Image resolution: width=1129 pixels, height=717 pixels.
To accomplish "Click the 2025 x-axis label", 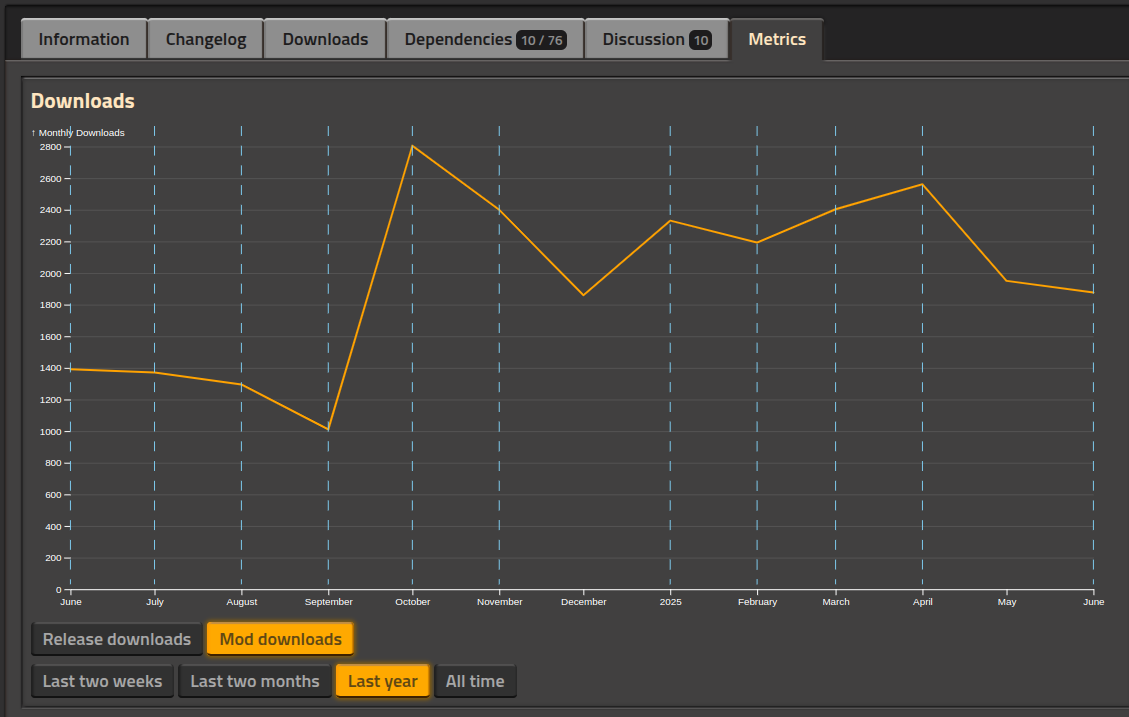I will point(670,602).
